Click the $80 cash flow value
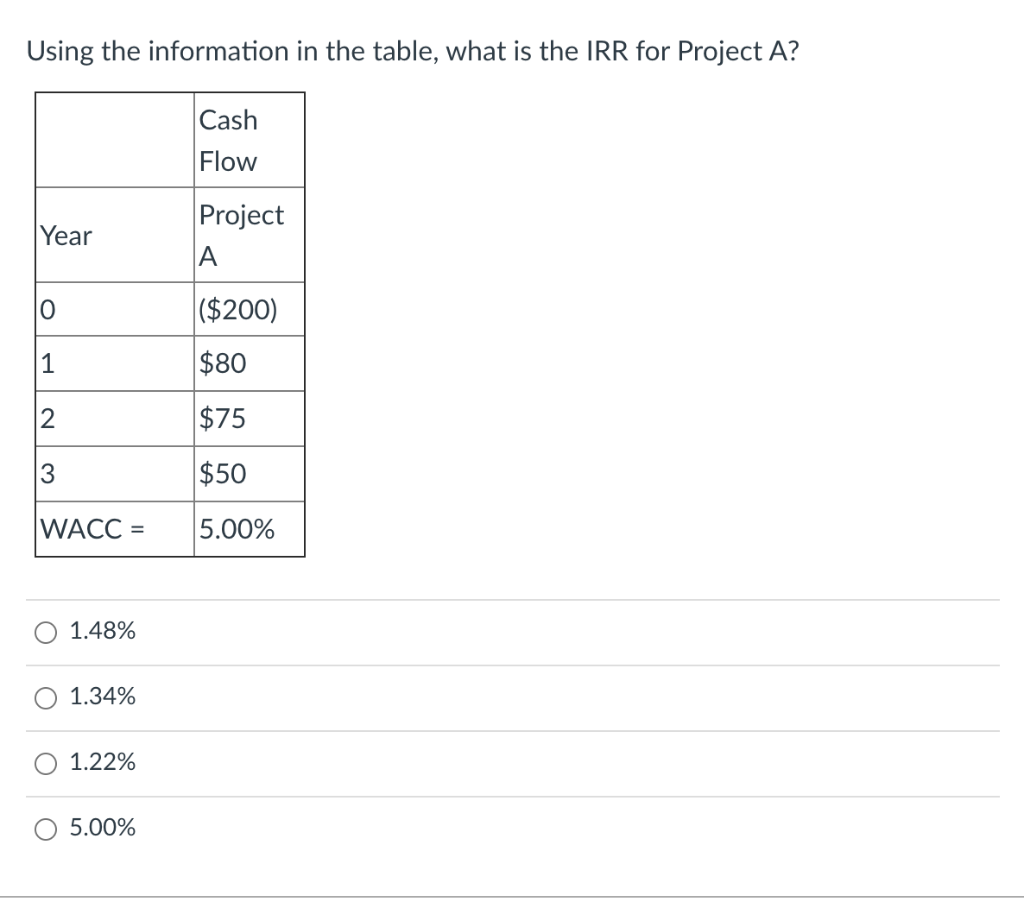Viewport: 1024px width, 908px height. (x=221, y=363)
